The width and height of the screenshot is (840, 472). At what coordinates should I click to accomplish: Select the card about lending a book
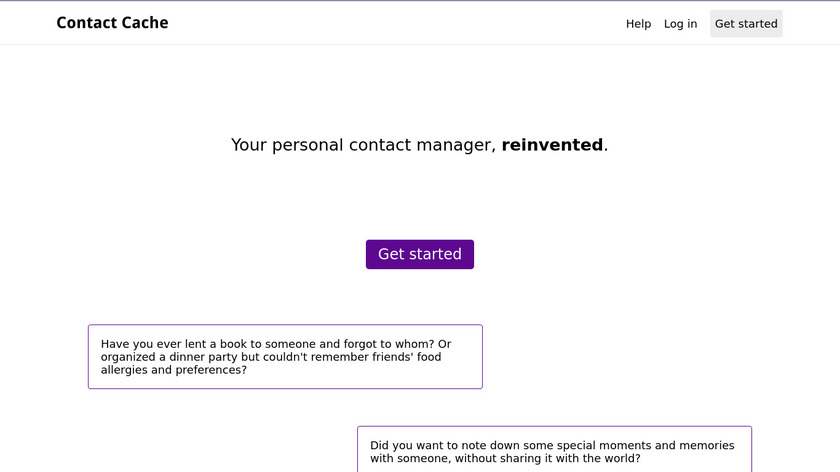285,357
